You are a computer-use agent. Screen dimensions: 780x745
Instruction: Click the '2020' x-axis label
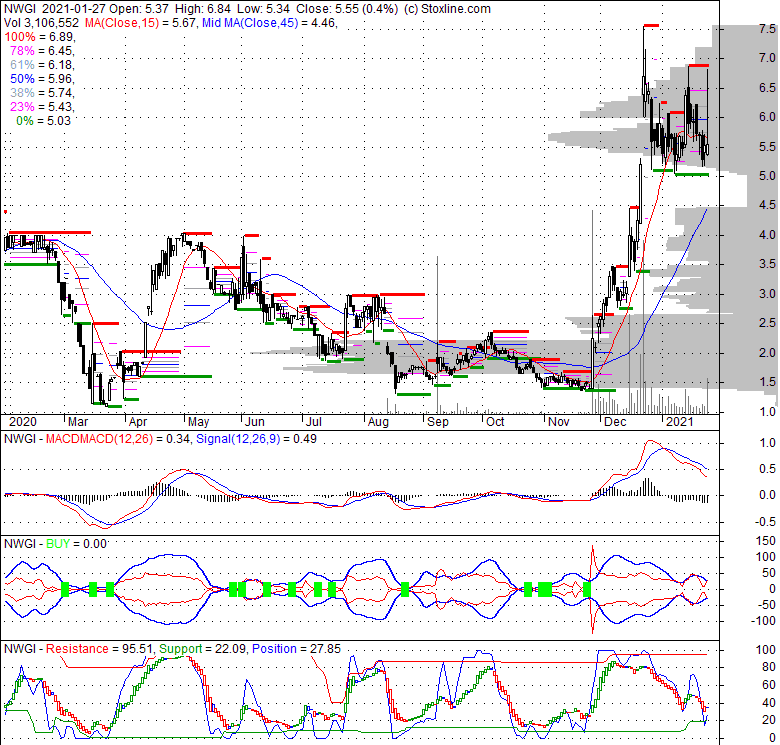pos(23,422)
